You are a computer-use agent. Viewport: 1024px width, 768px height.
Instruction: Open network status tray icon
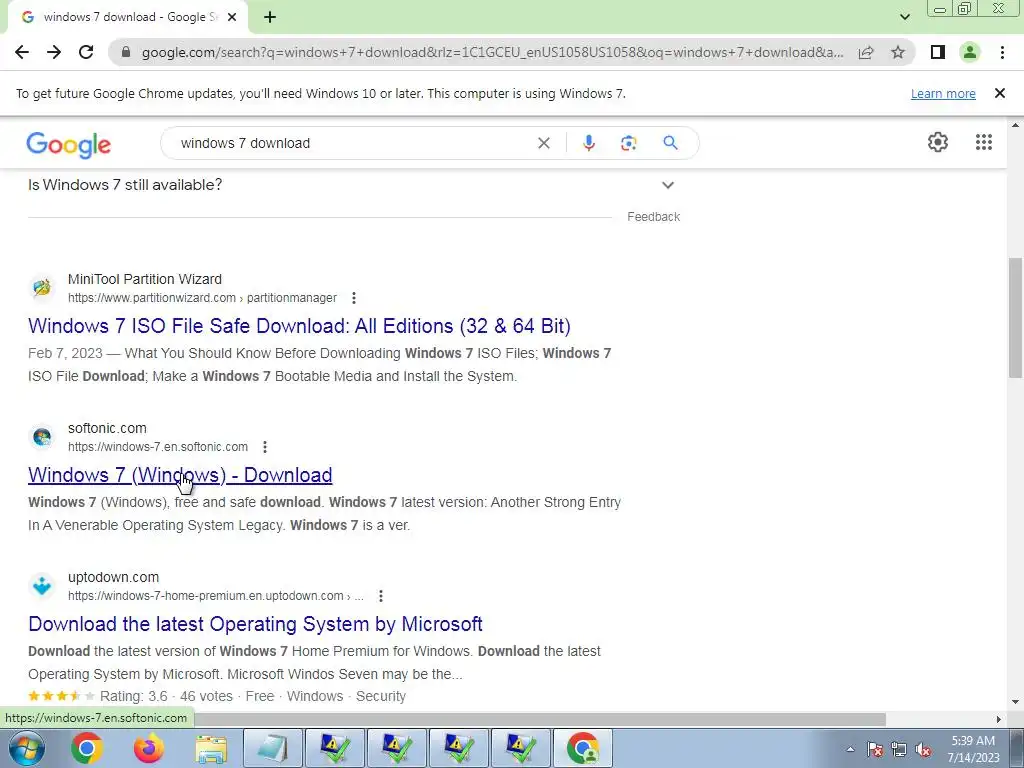click(x=899, y=749)
